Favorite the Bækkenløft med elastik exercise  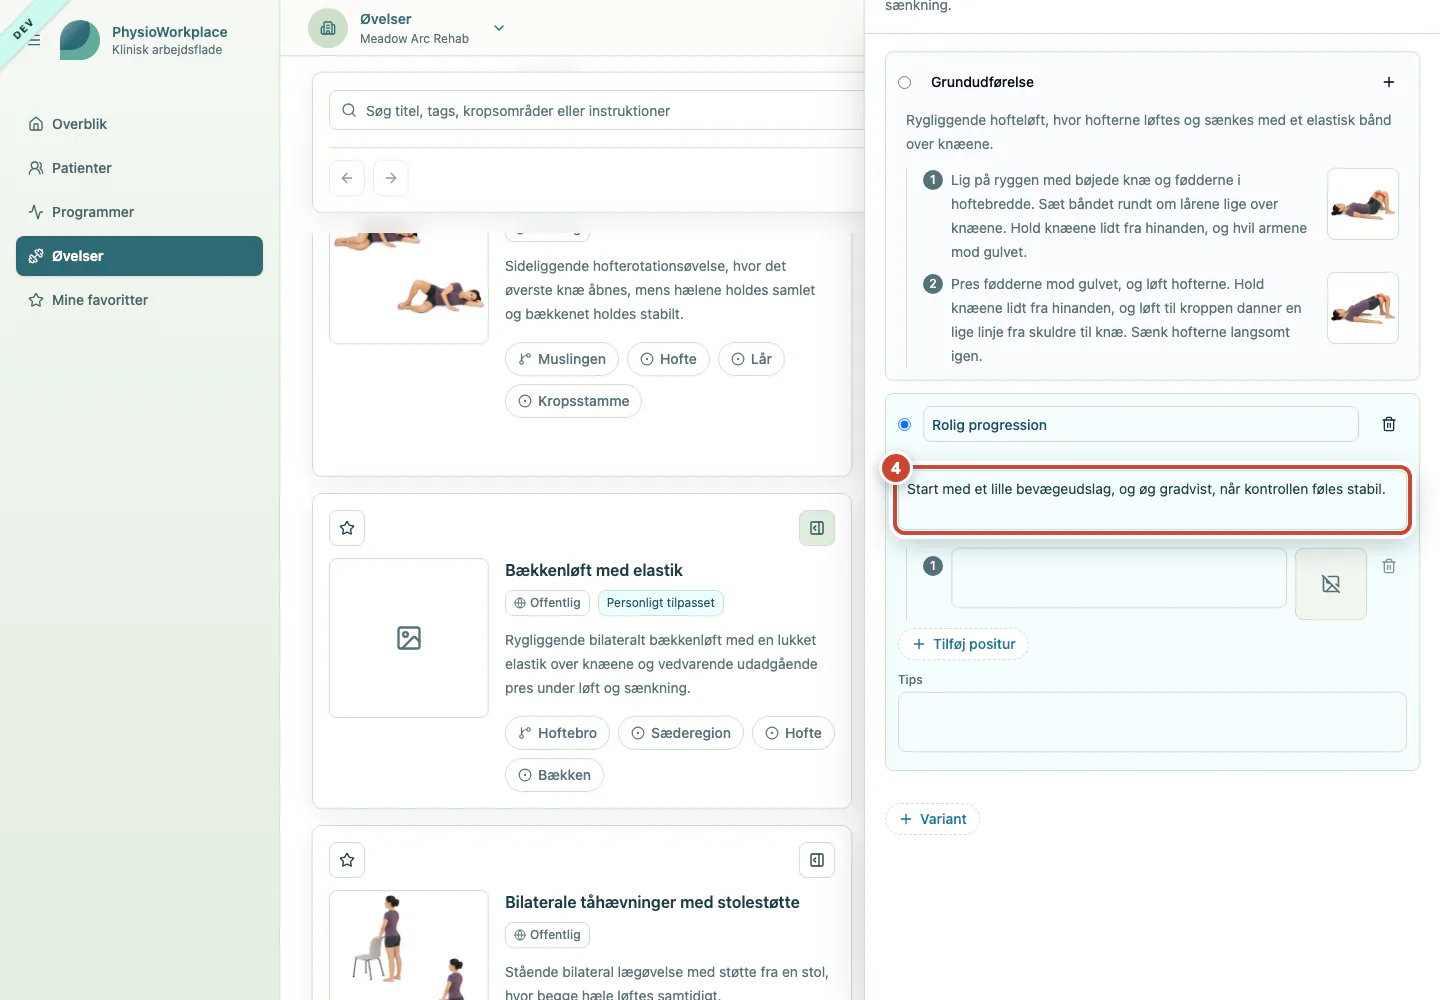pyautogui.click(x=347, y=528)
